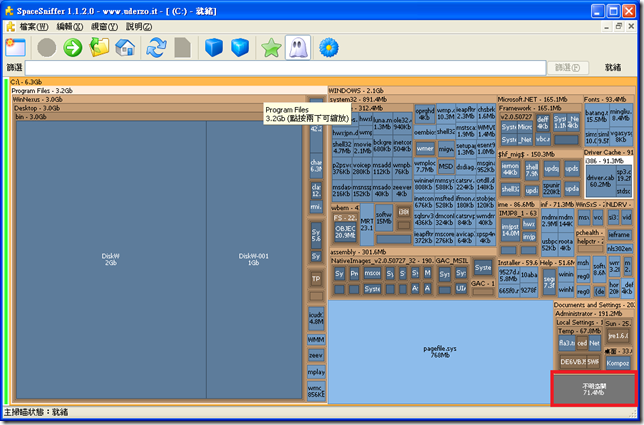Viewport: 644px width, 425px height.
Task: Close the inner C: document window
Action: click(631, 27)
